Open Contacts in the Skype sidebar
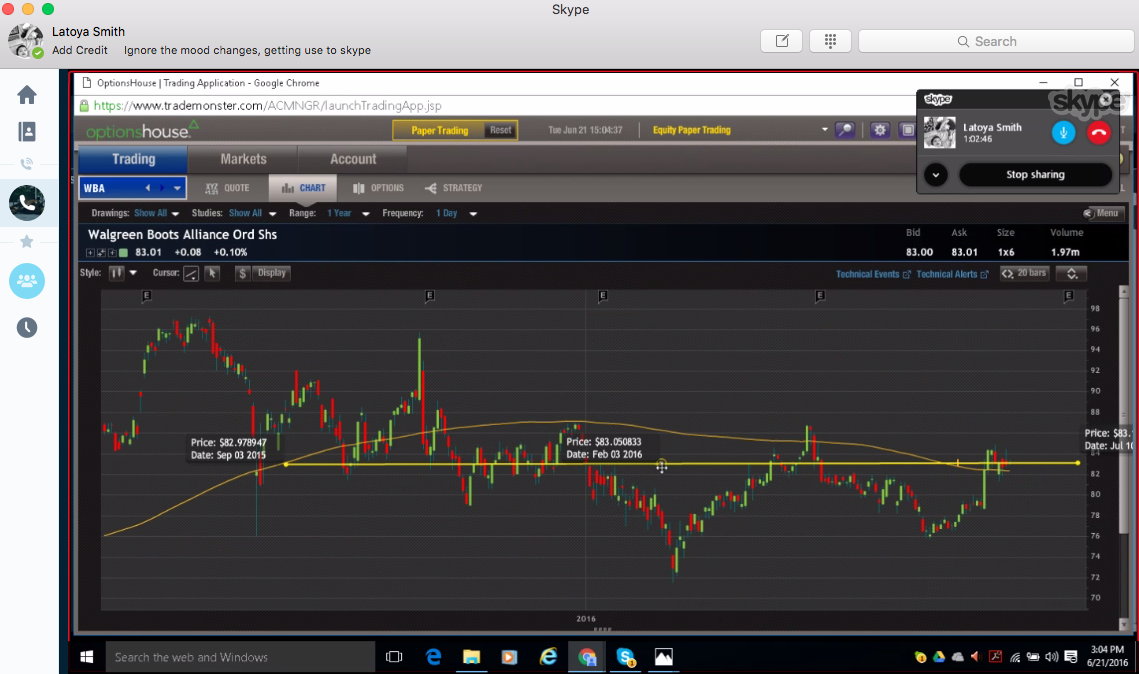 27,132
